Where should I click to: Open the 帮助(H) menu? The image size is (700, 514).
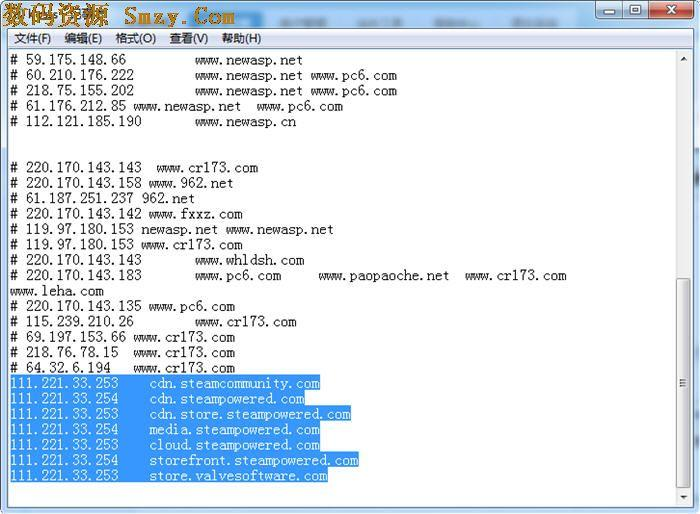(x=242, y=38)
